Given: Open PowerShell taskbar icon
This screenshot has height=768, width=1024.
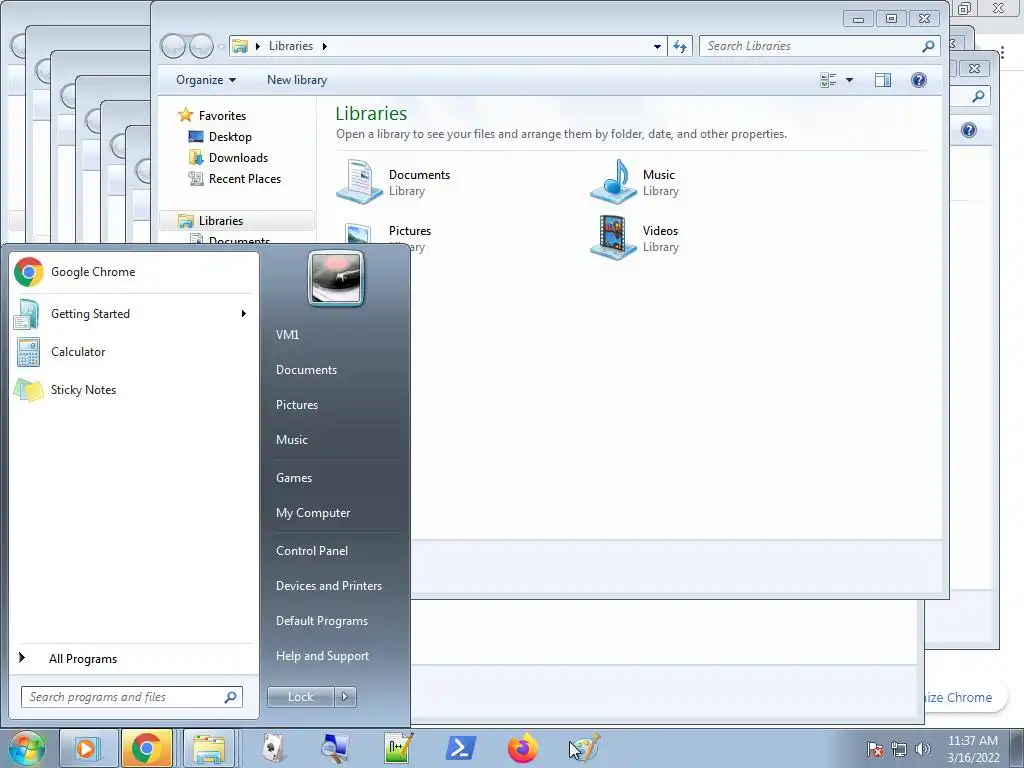Looking at the screenshot, I should point(460,748).
